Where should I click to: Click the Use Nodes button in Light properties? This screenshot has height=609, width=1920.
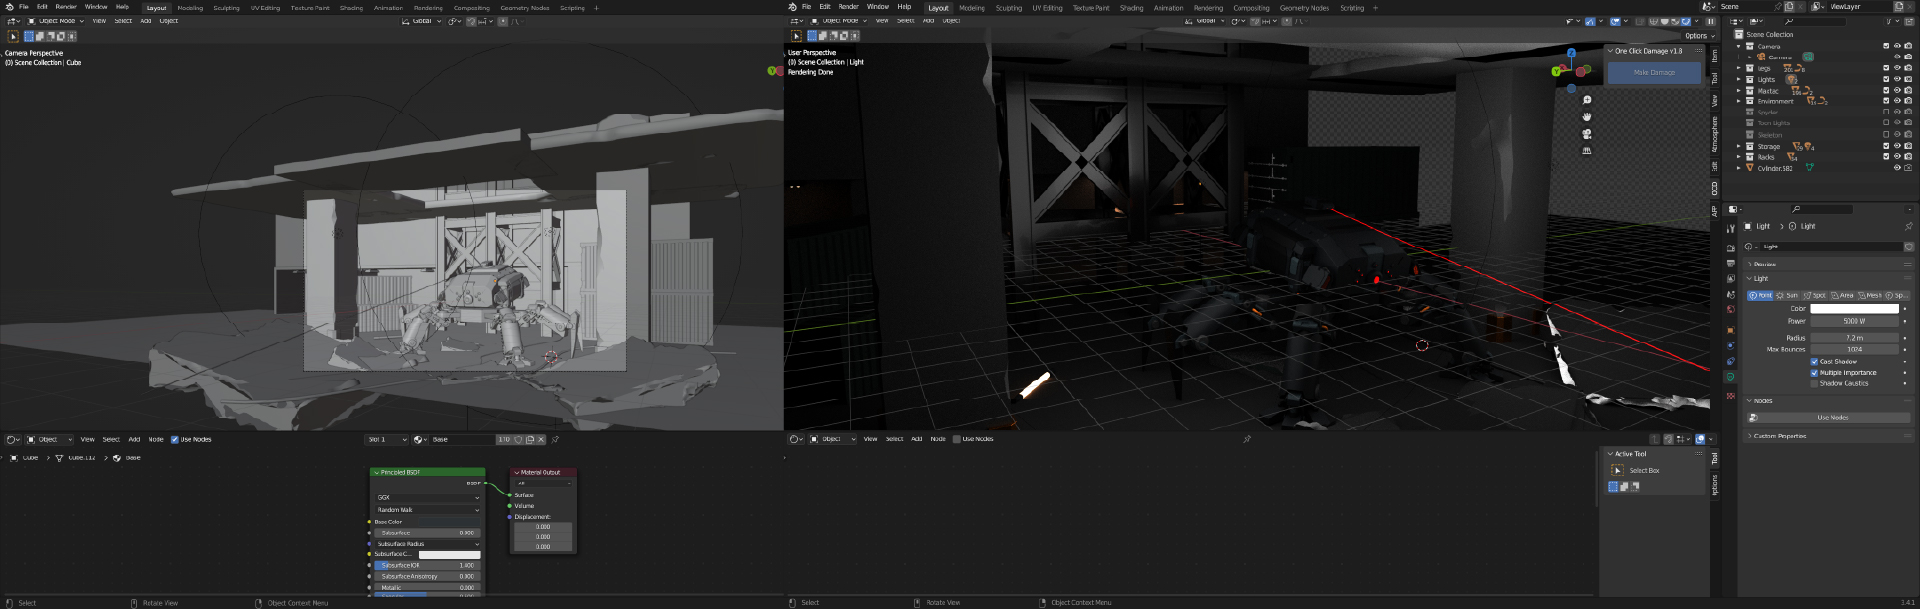[1832, 417]
